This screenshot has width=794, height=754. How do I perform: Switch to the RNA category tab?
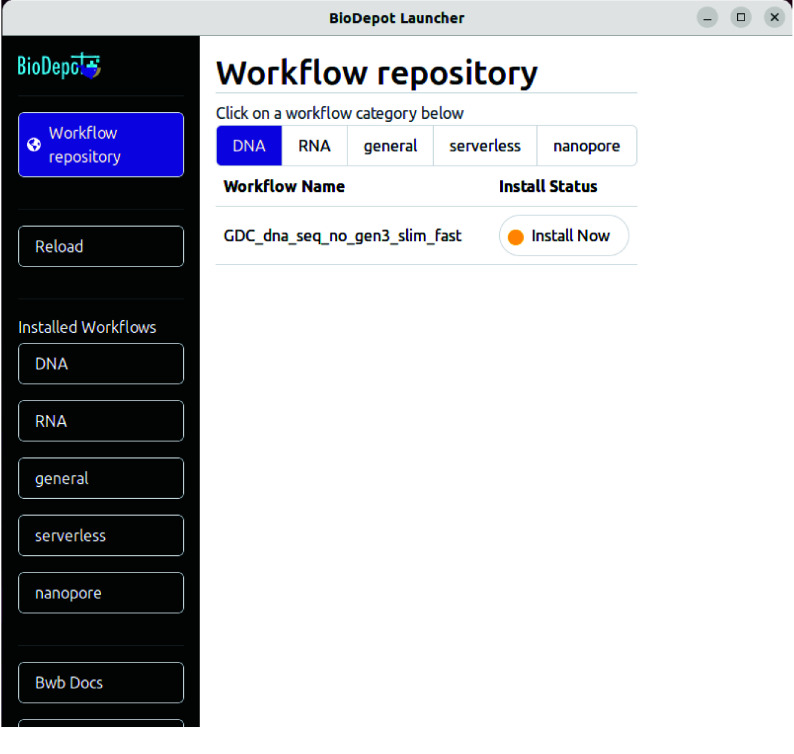coord(314,146)
